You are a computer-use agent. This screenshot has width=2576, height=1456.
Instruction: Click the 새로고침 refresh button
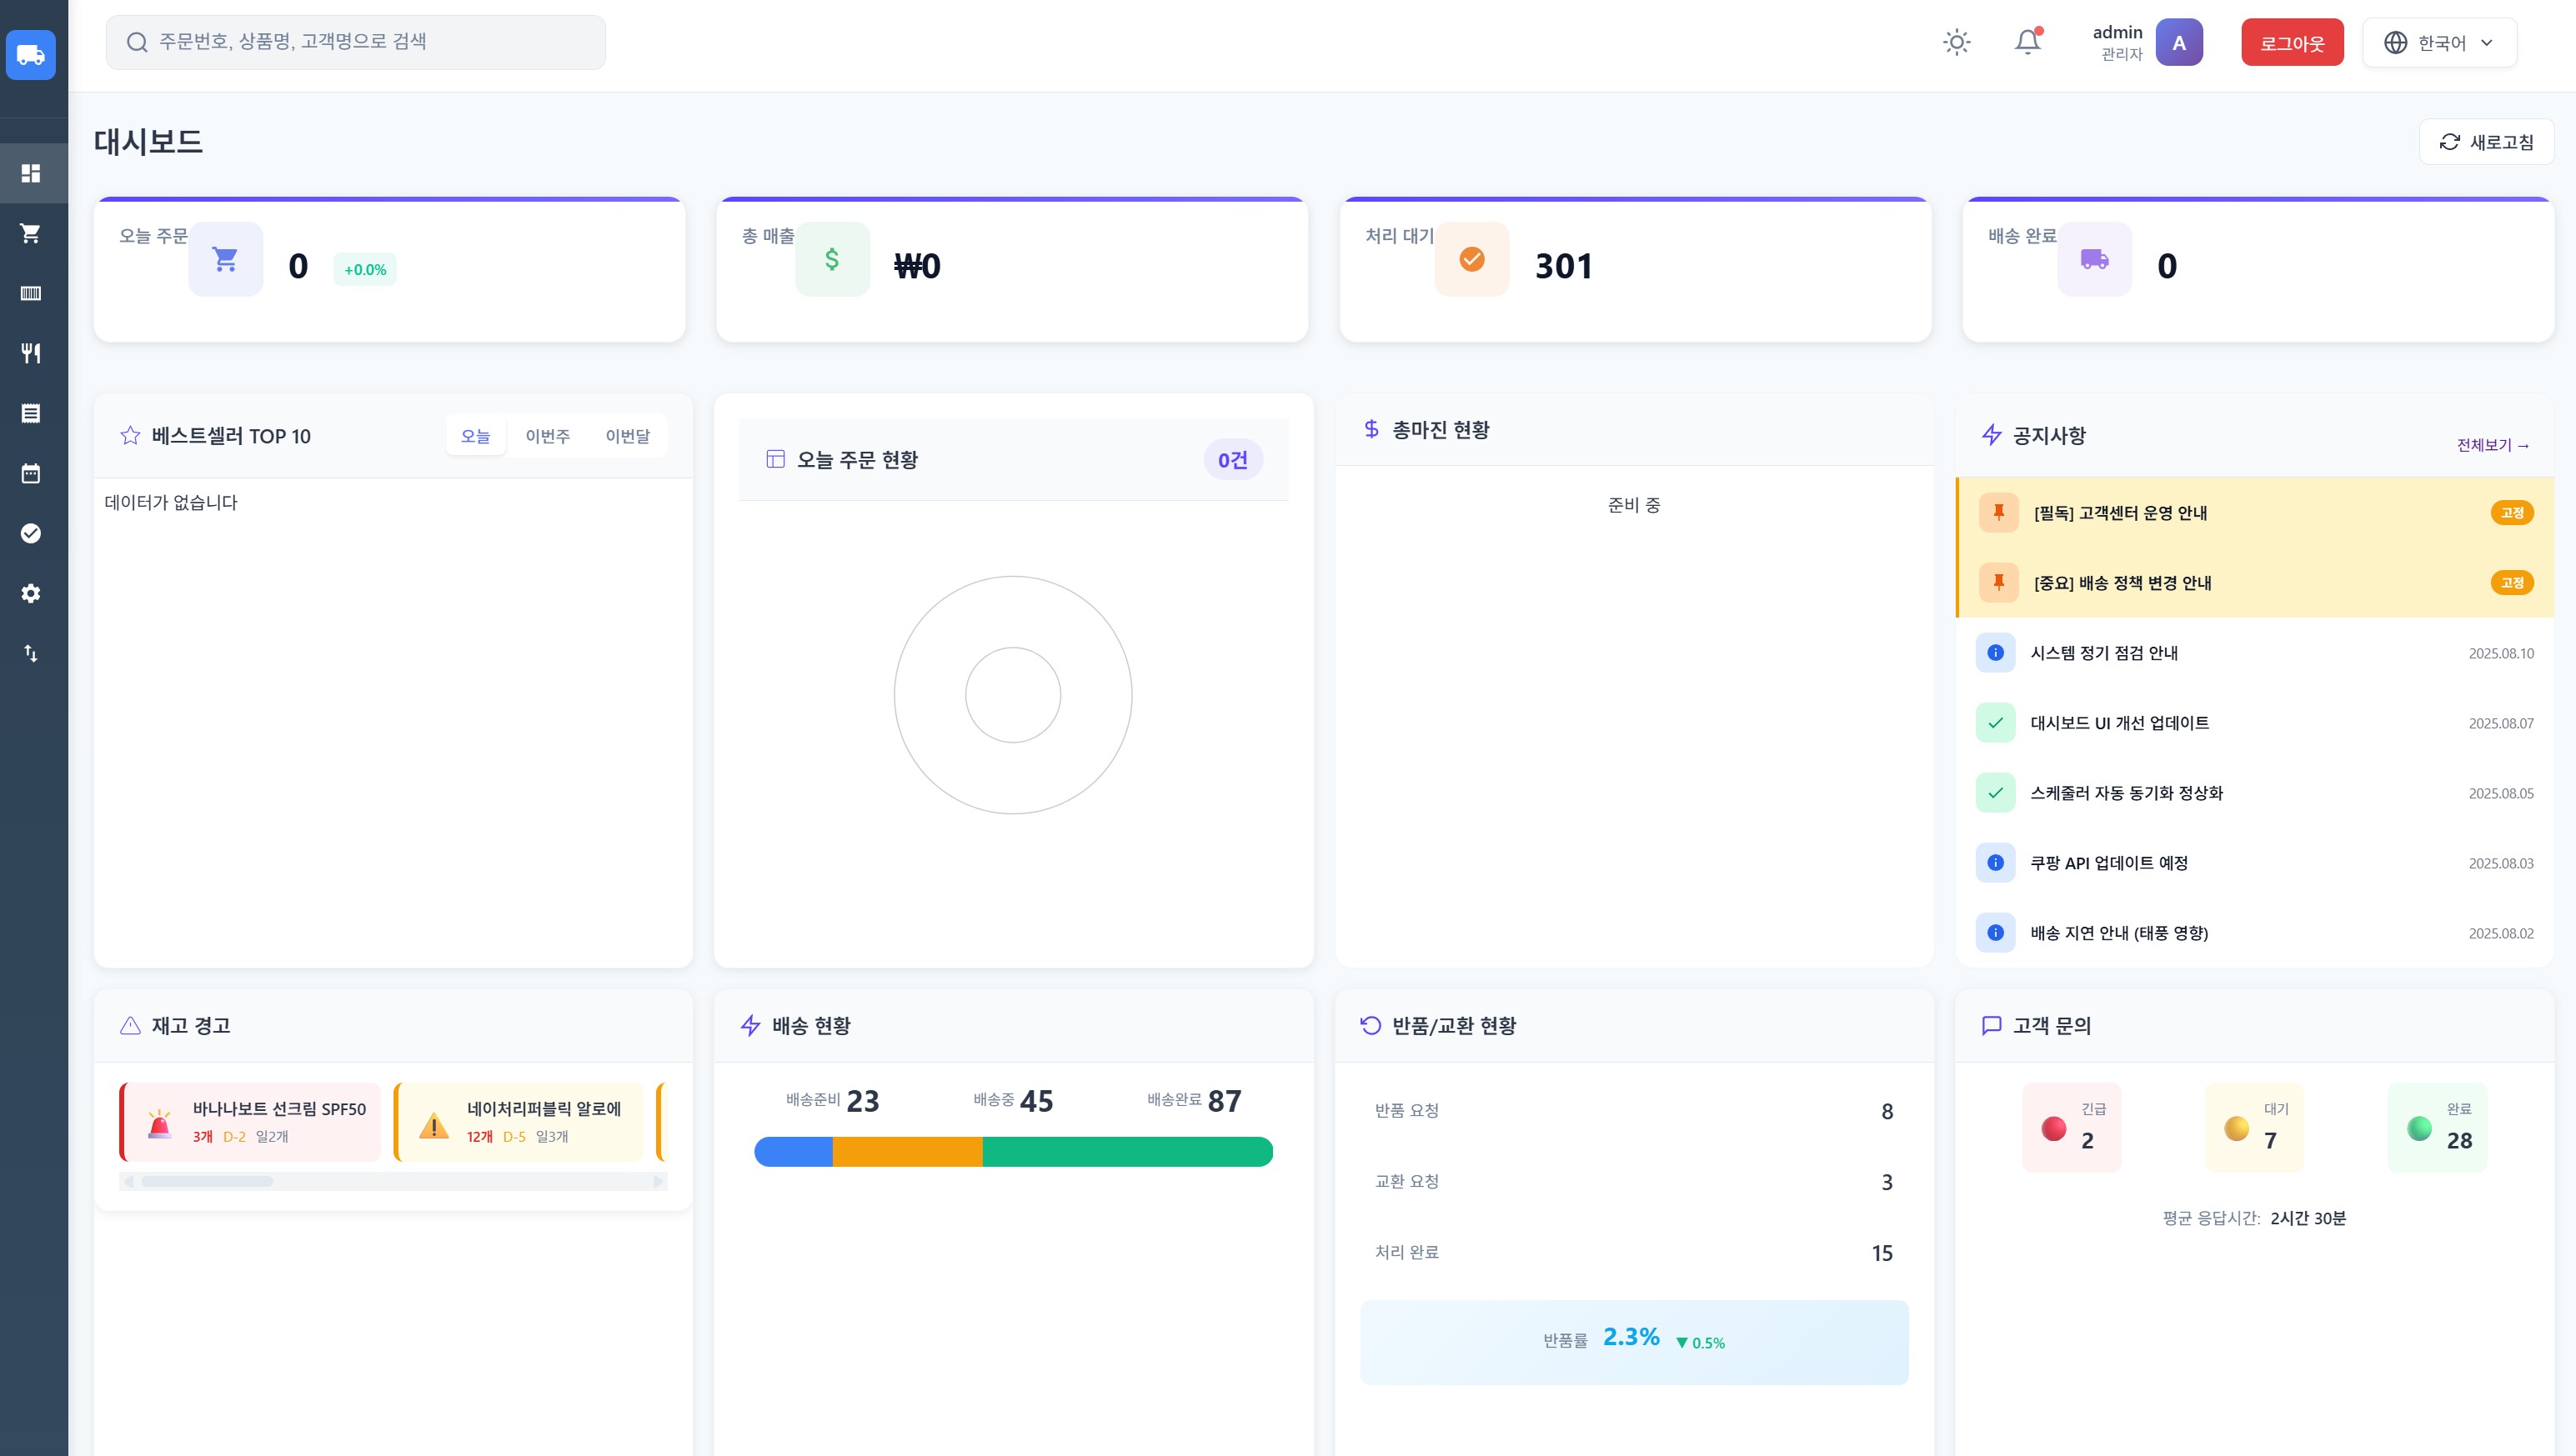(x=2485, y=142)
